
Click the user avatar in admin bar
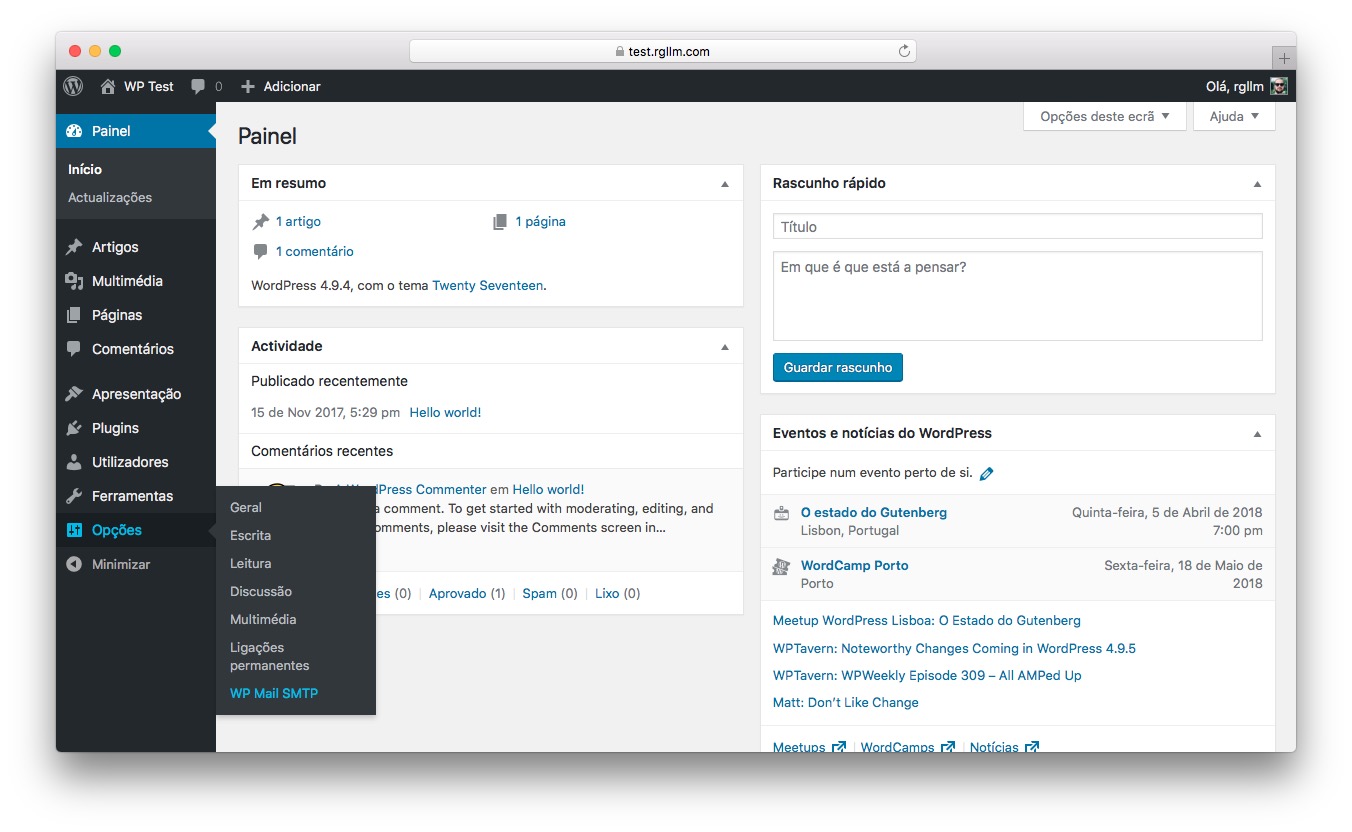coord(1278,86)
